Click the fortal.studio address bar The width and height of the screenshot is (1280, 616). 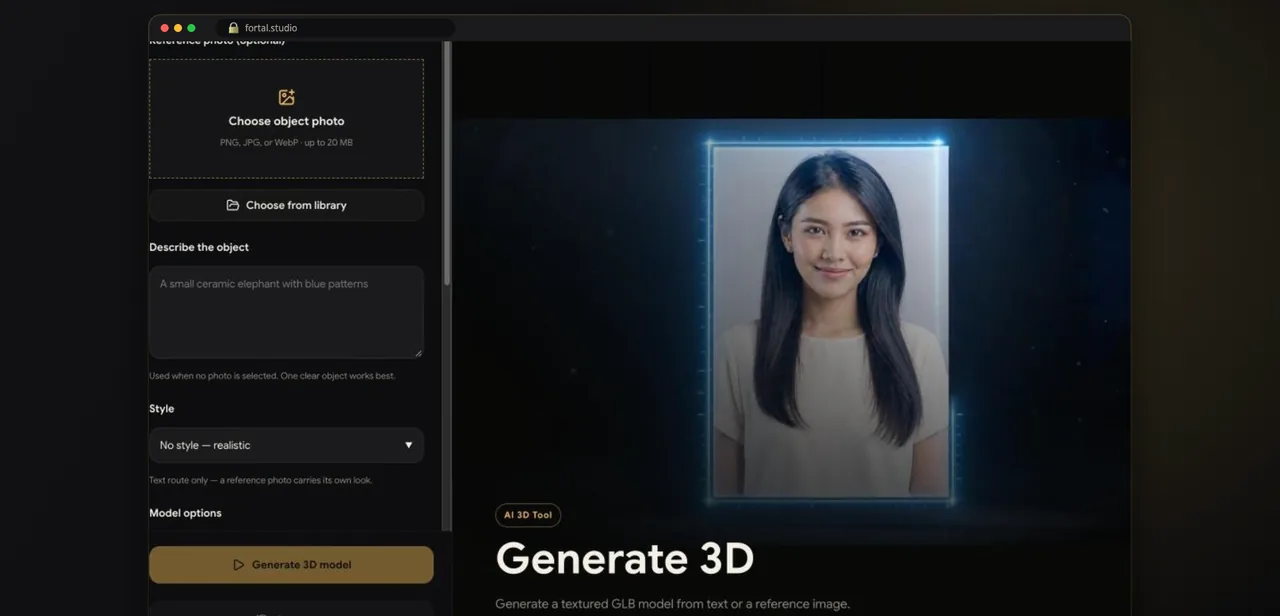tap(336, 28)
